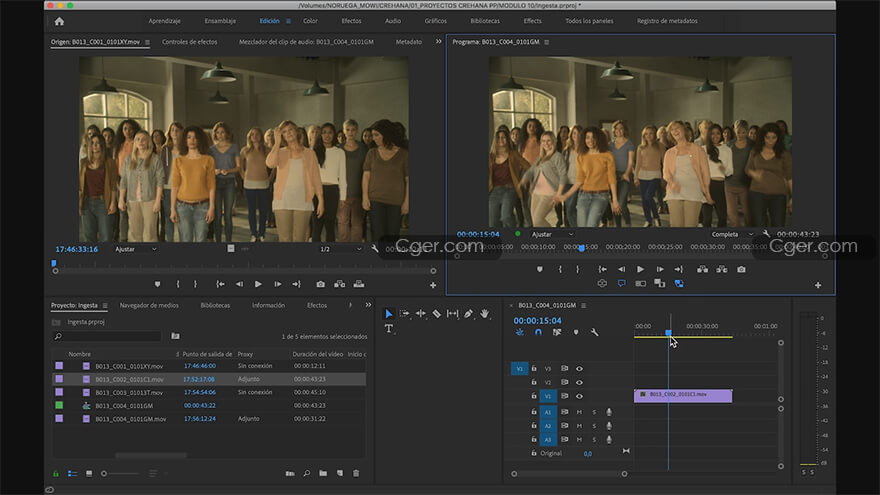Switch to Audio workspace
Screen dimensions: 880x495
[393, 21]
